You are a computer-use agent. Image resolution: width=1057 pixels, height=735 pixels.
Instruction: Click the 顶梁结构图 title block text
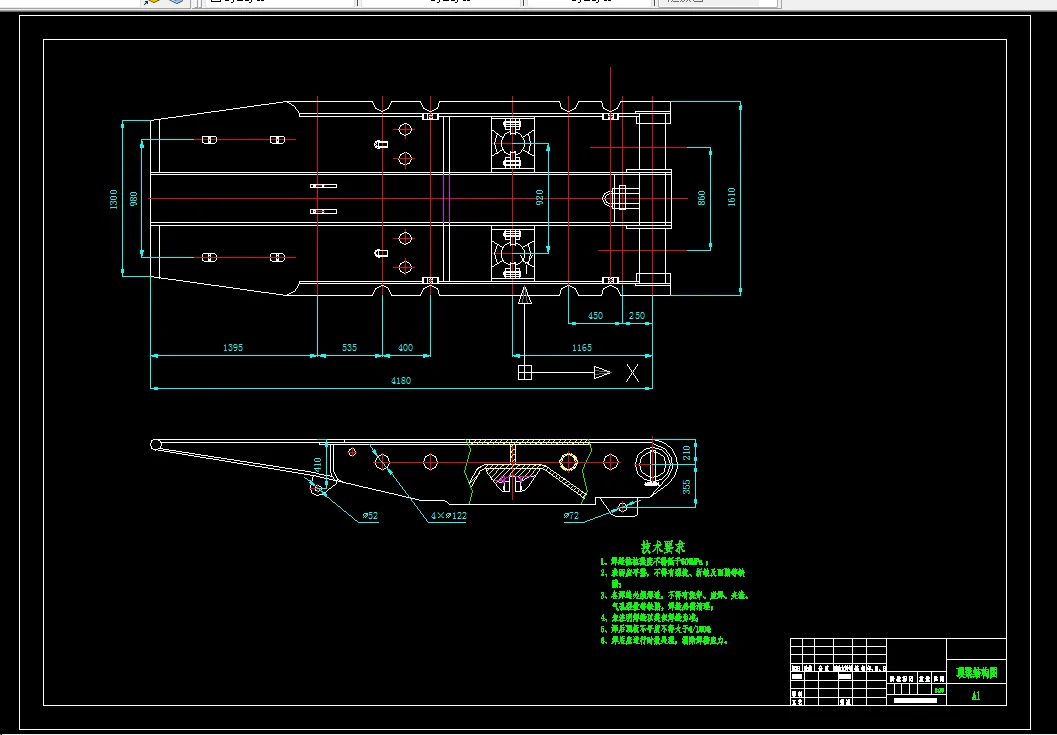(976, 672)
